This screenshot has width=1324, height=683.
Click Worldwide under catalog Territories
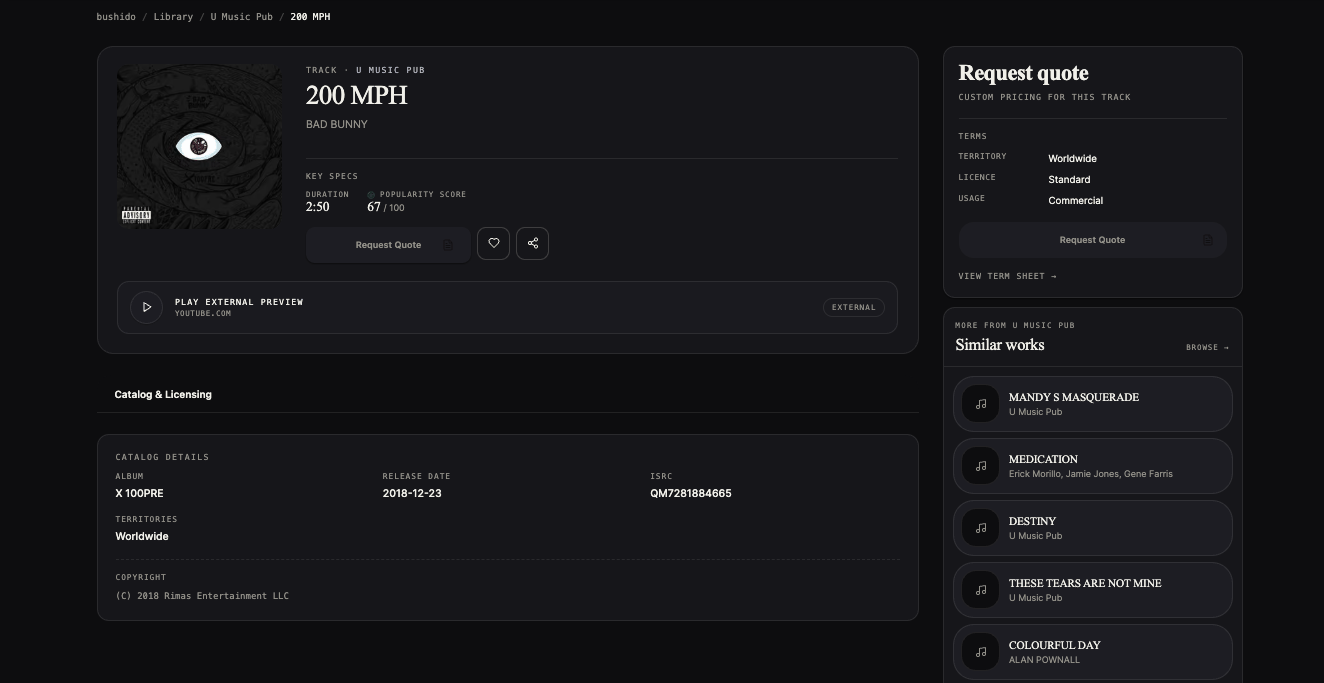[x=142, y=536]
